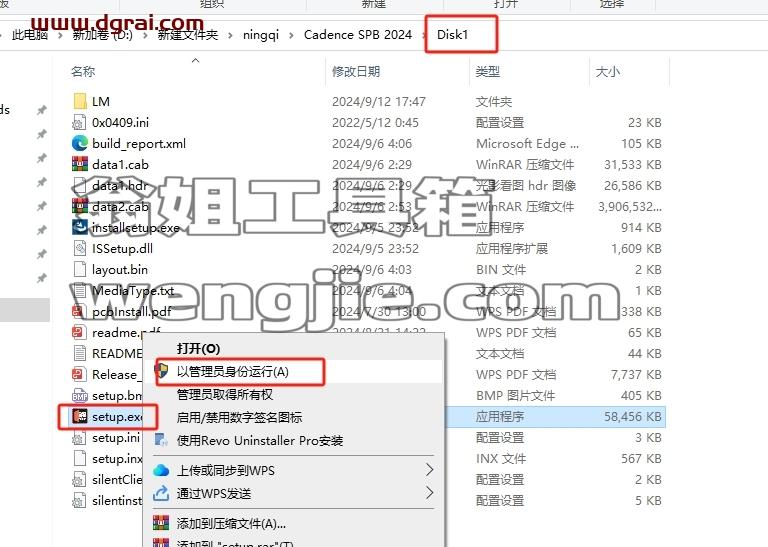Click the README text file icon

[79, 353]
